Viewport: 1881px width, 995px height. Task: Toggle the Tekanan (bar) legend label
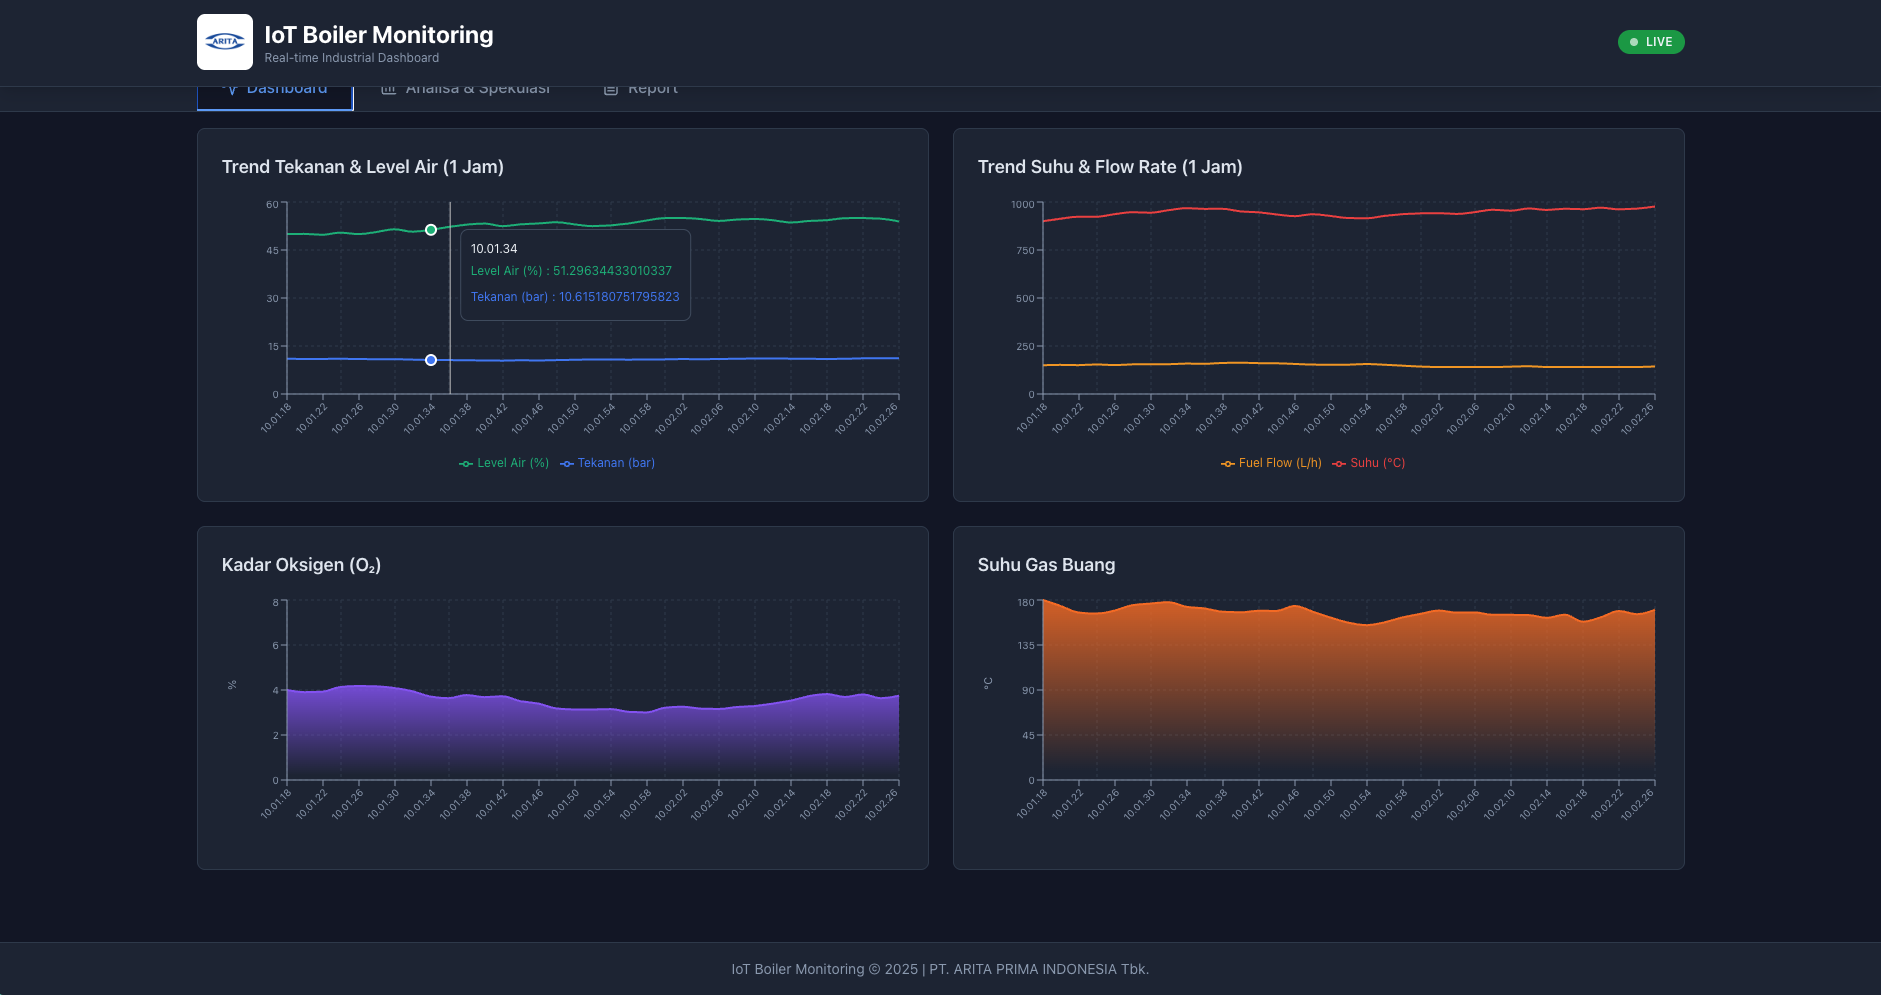click(616, 463)
